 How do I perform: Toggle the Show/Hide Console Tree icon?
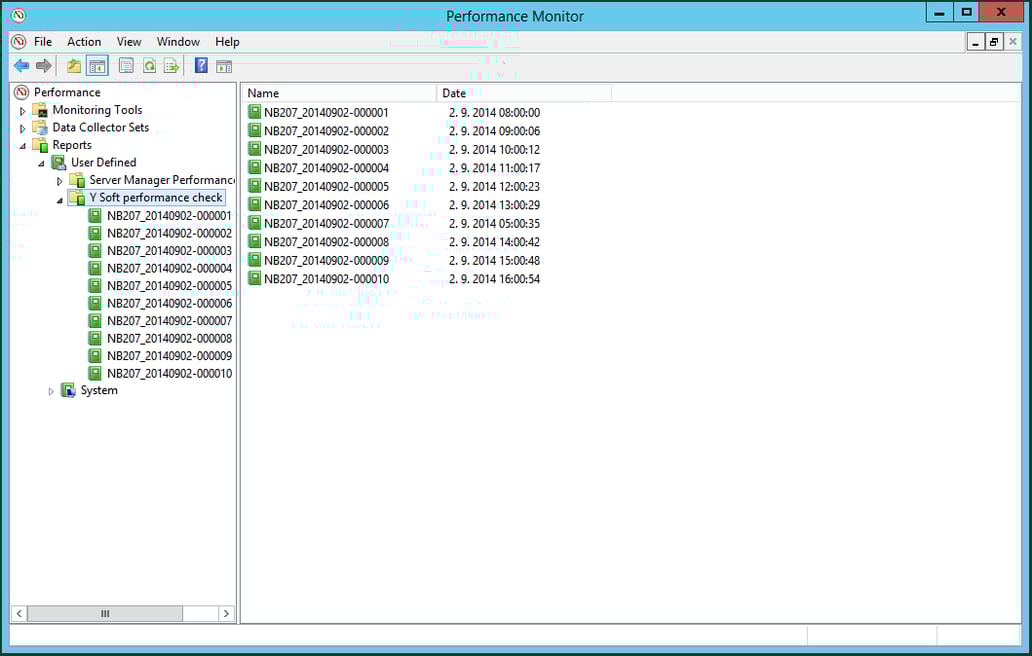pyautogui.click(x=96, y=66)
